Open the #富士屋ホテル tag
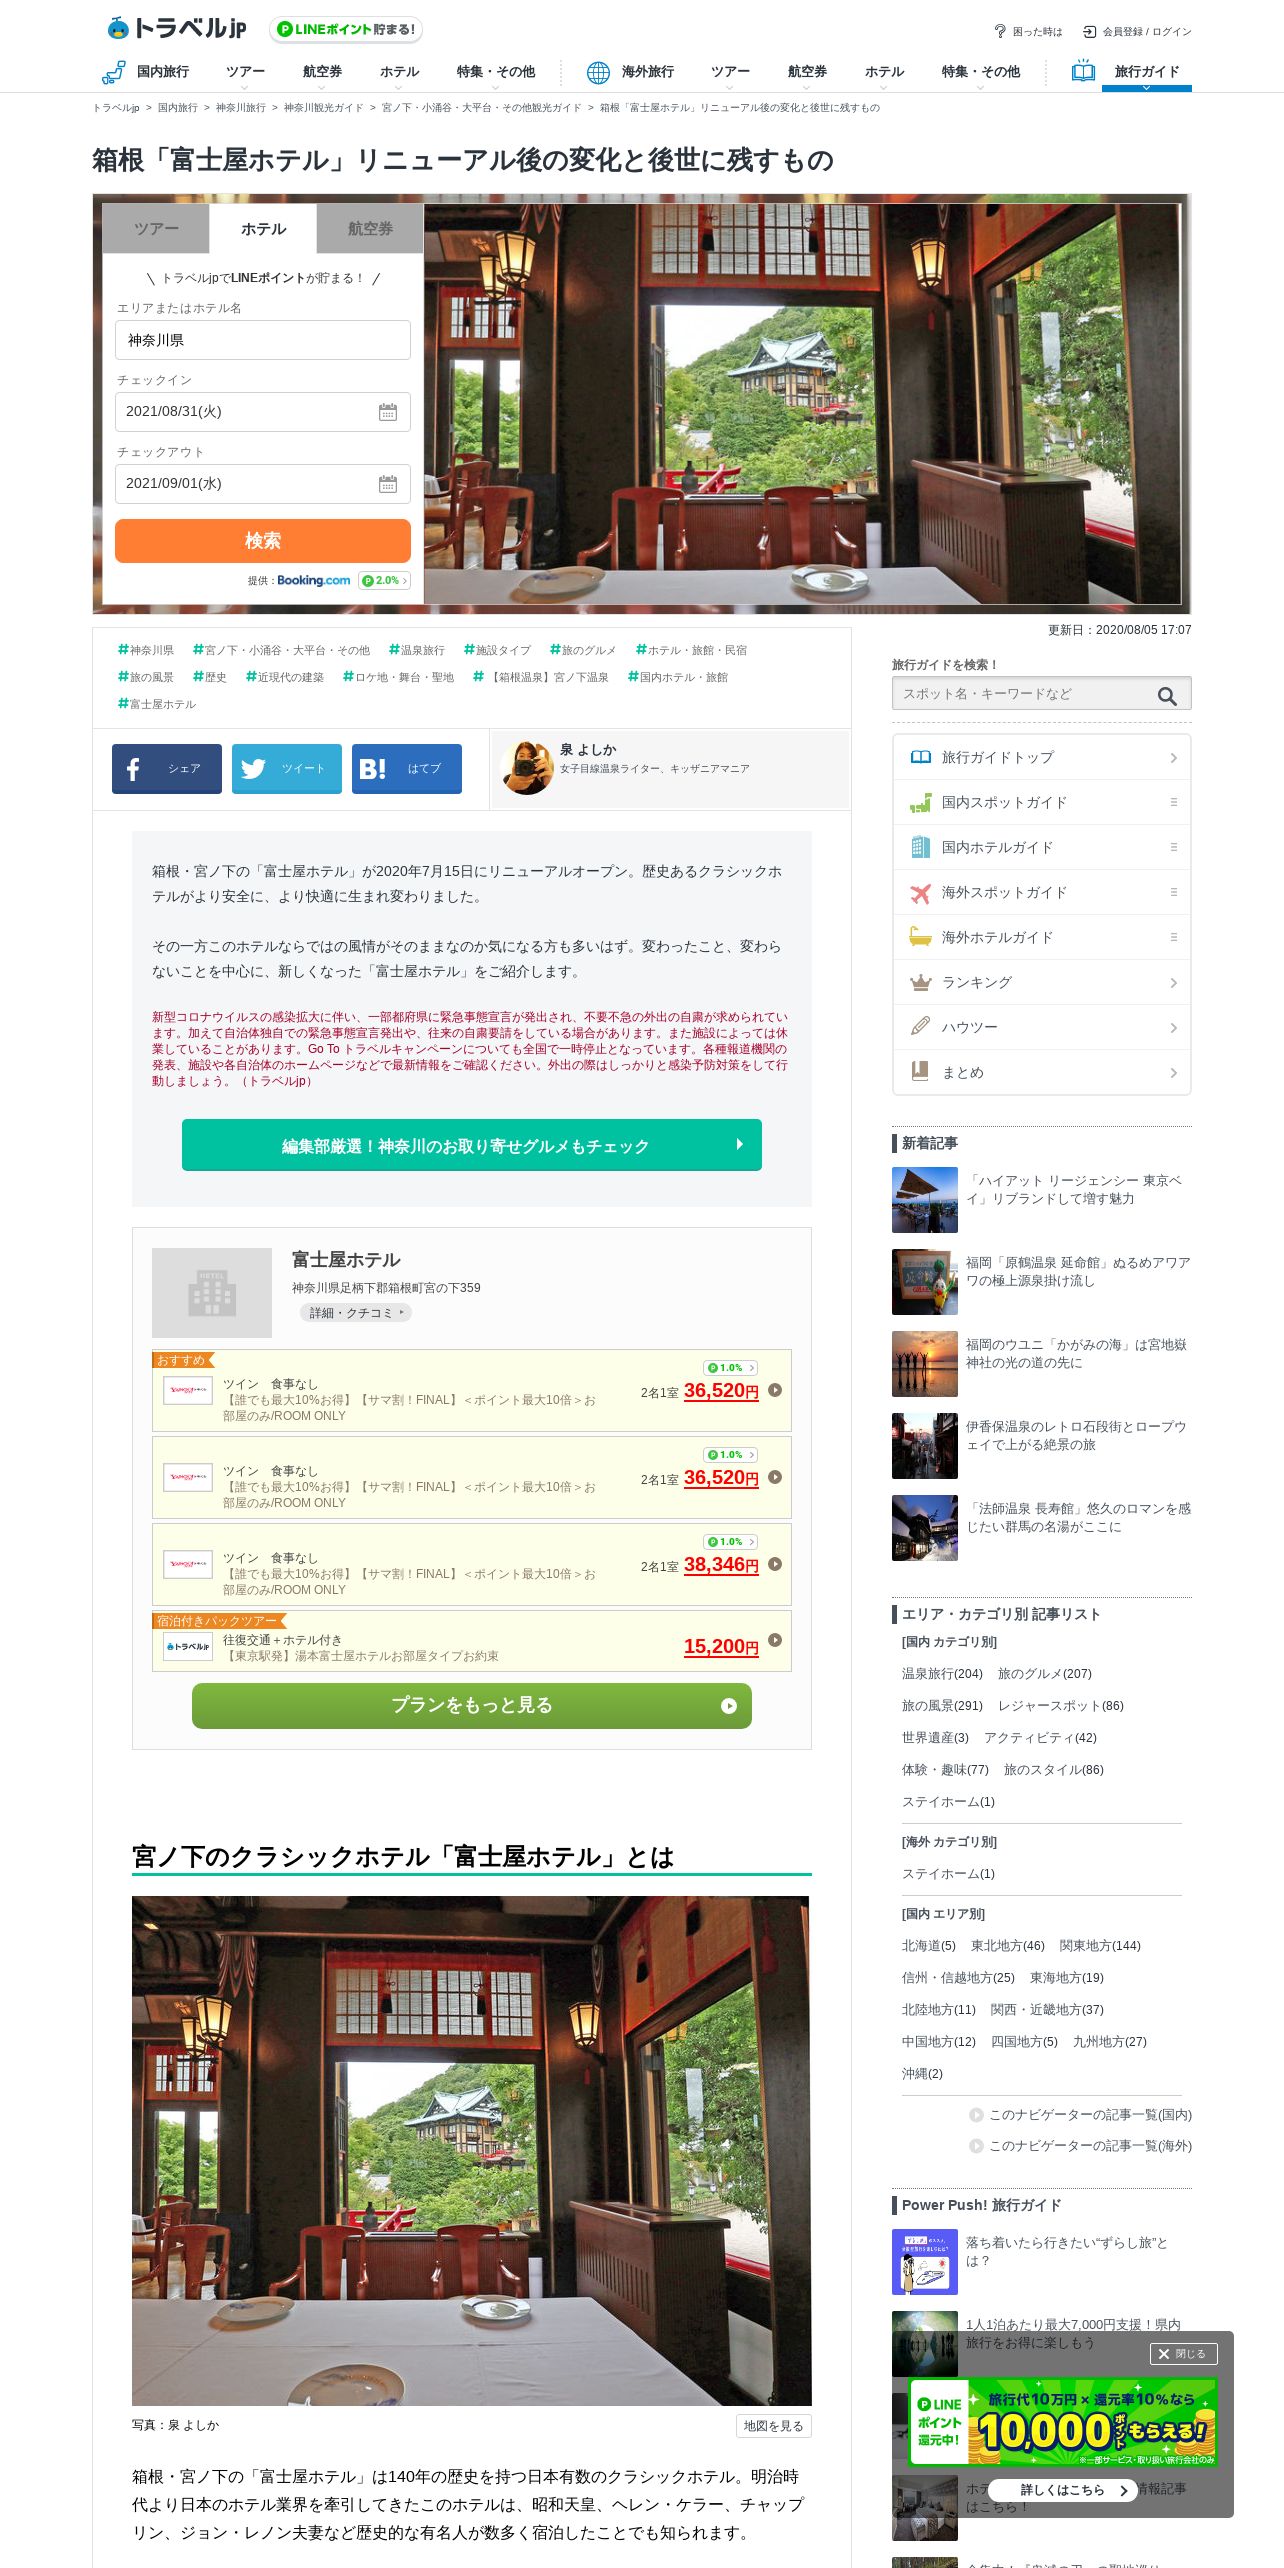 click(x=157, y=704)
